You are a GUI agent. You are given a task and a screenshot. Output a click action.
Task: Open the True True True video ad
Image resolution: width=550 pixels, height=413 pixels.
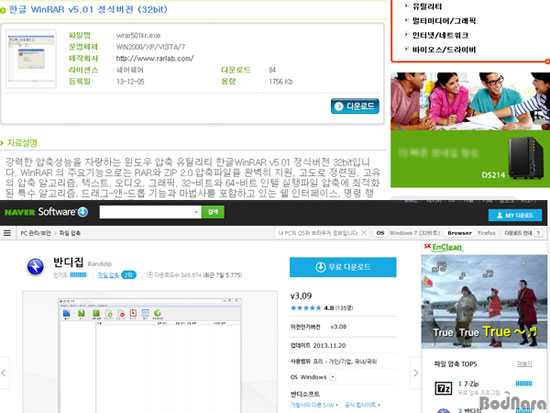click(484, 301)
